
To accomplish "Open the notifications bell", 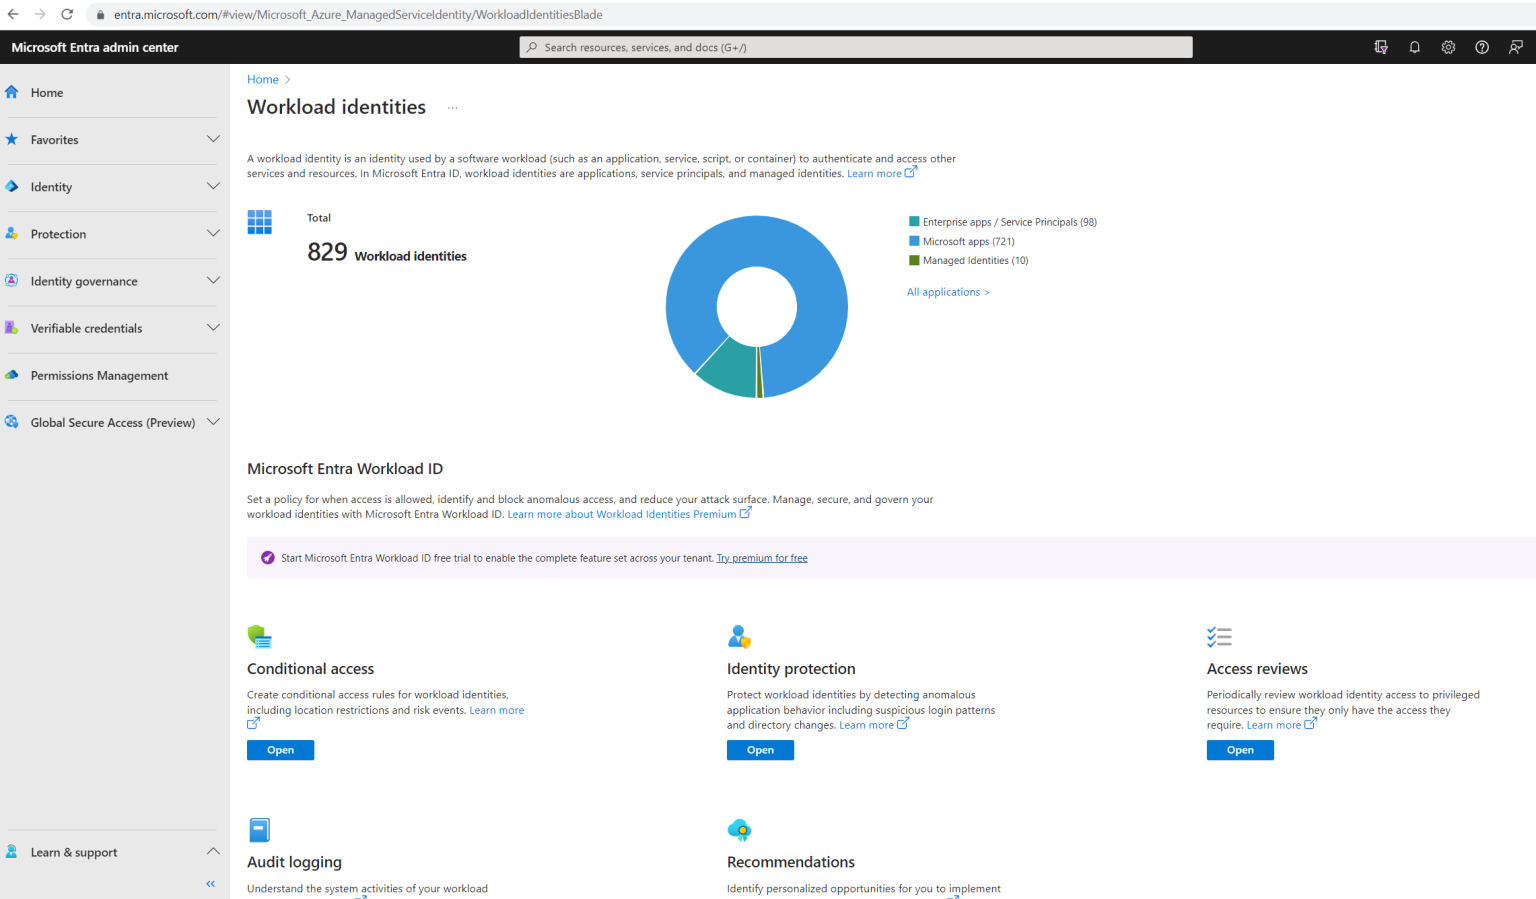I will coord(1414,46).
